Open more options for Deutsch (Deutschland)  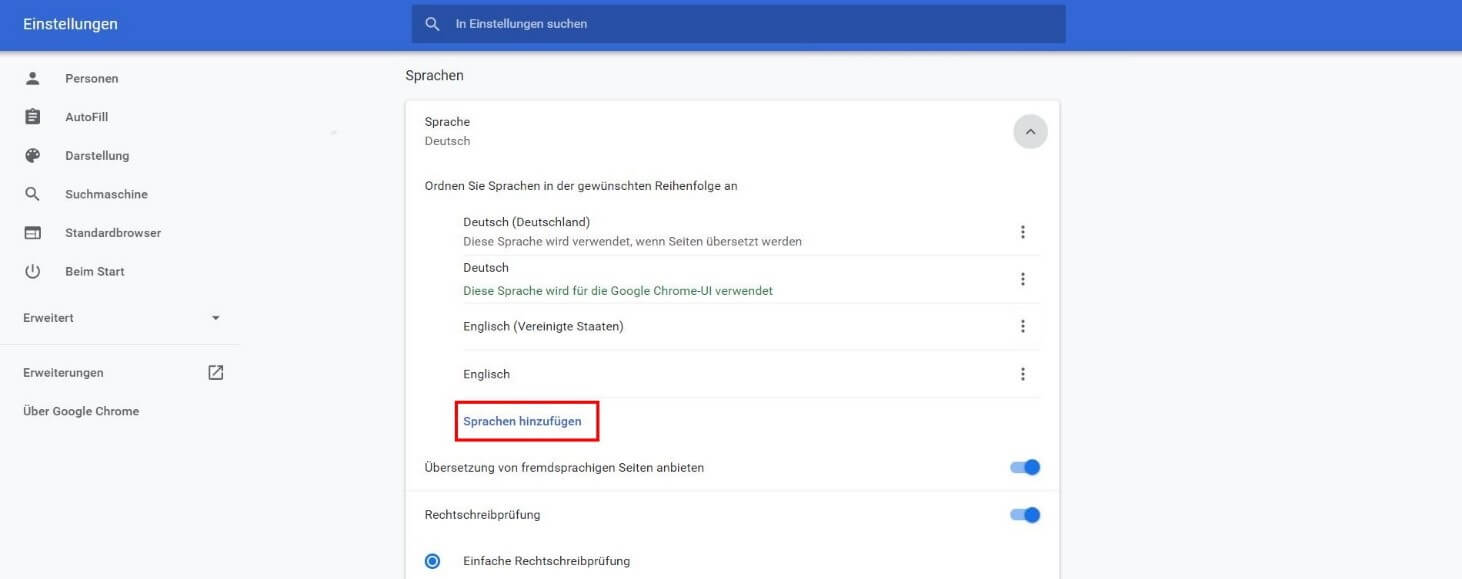(1022, 232)
